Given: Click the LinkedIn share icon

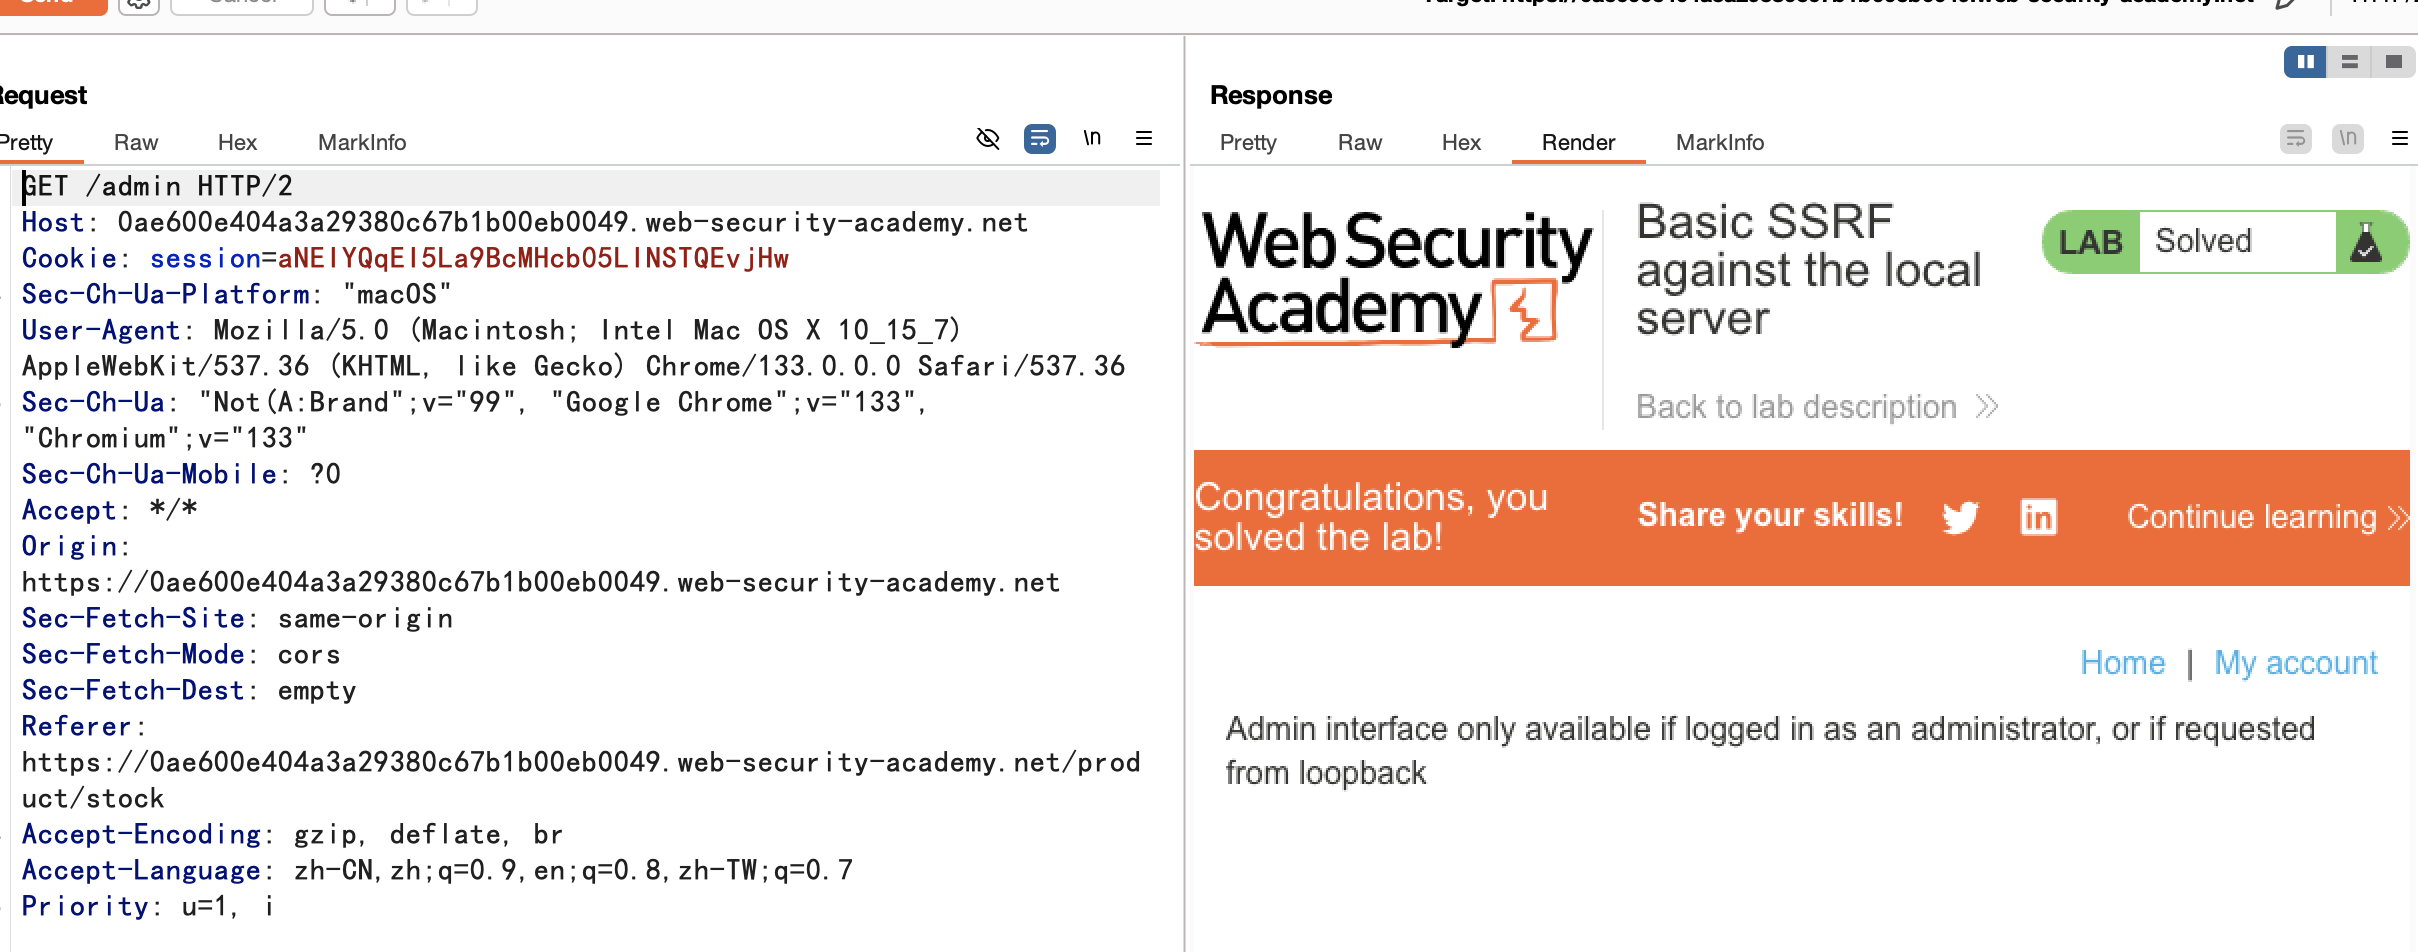Looking at the screenshot, I should coord(2038,517).
